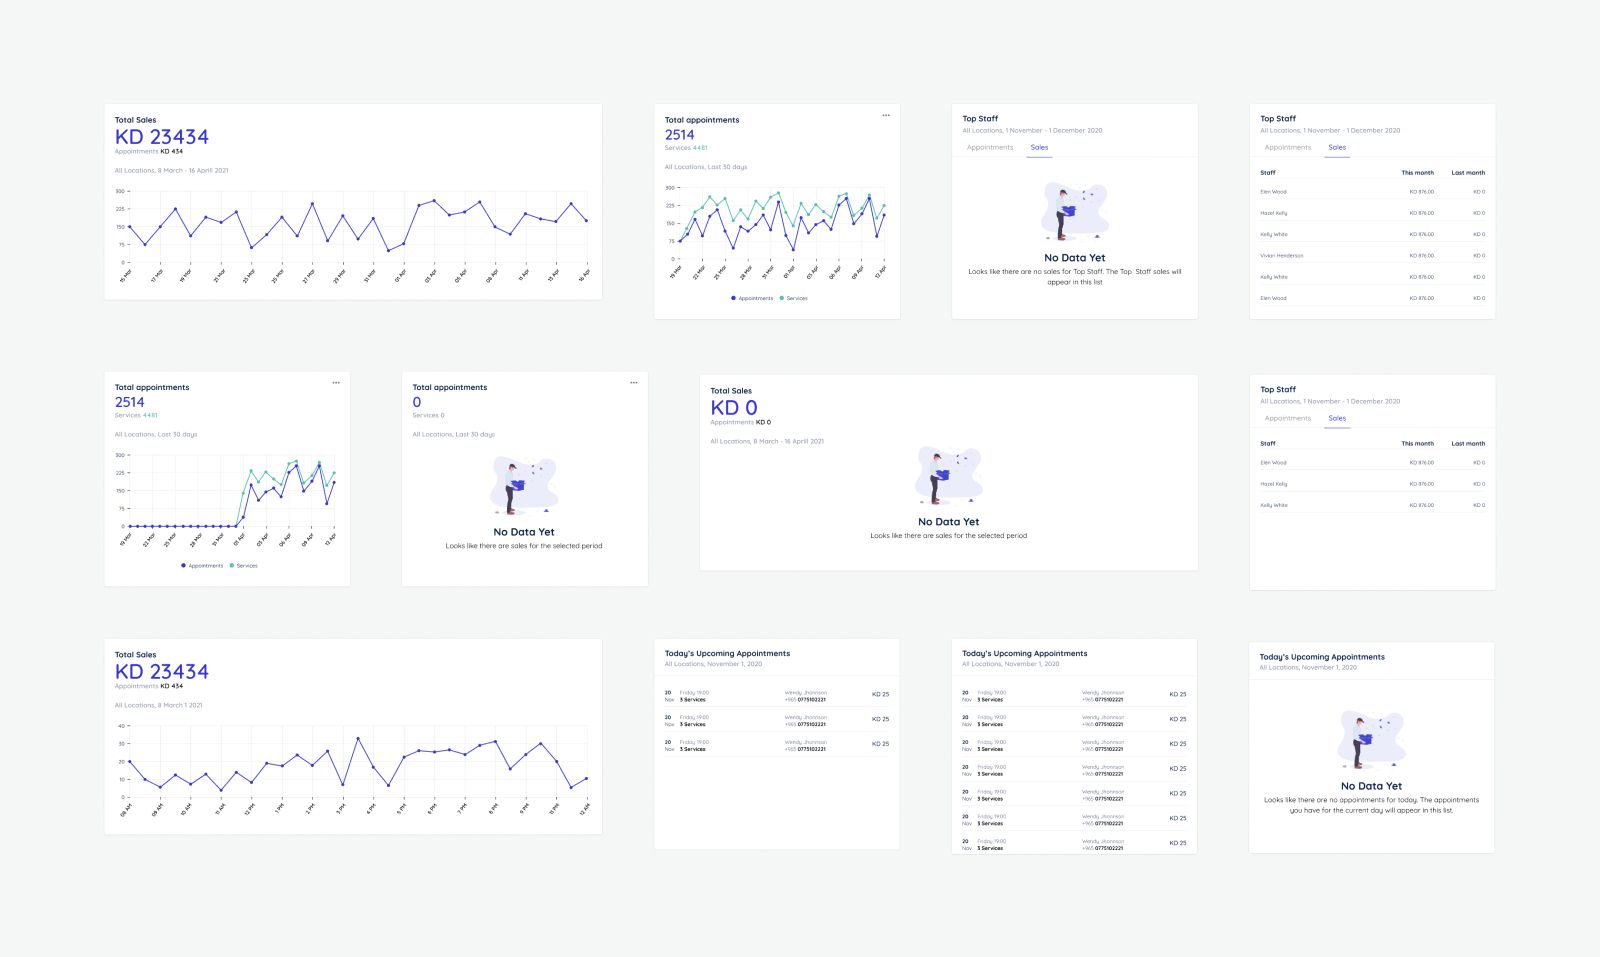Viewport: 1600px width, 957px height.
Task: Select Appointments tab in No Data Top Staff card
Action: tap(990, 148)
